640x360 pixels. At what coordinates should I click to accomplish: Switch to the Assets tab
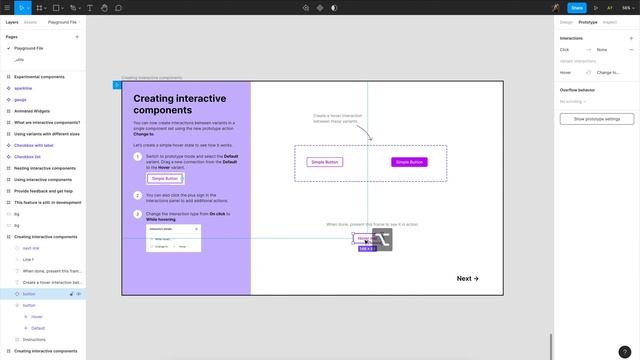click(30, 22)
